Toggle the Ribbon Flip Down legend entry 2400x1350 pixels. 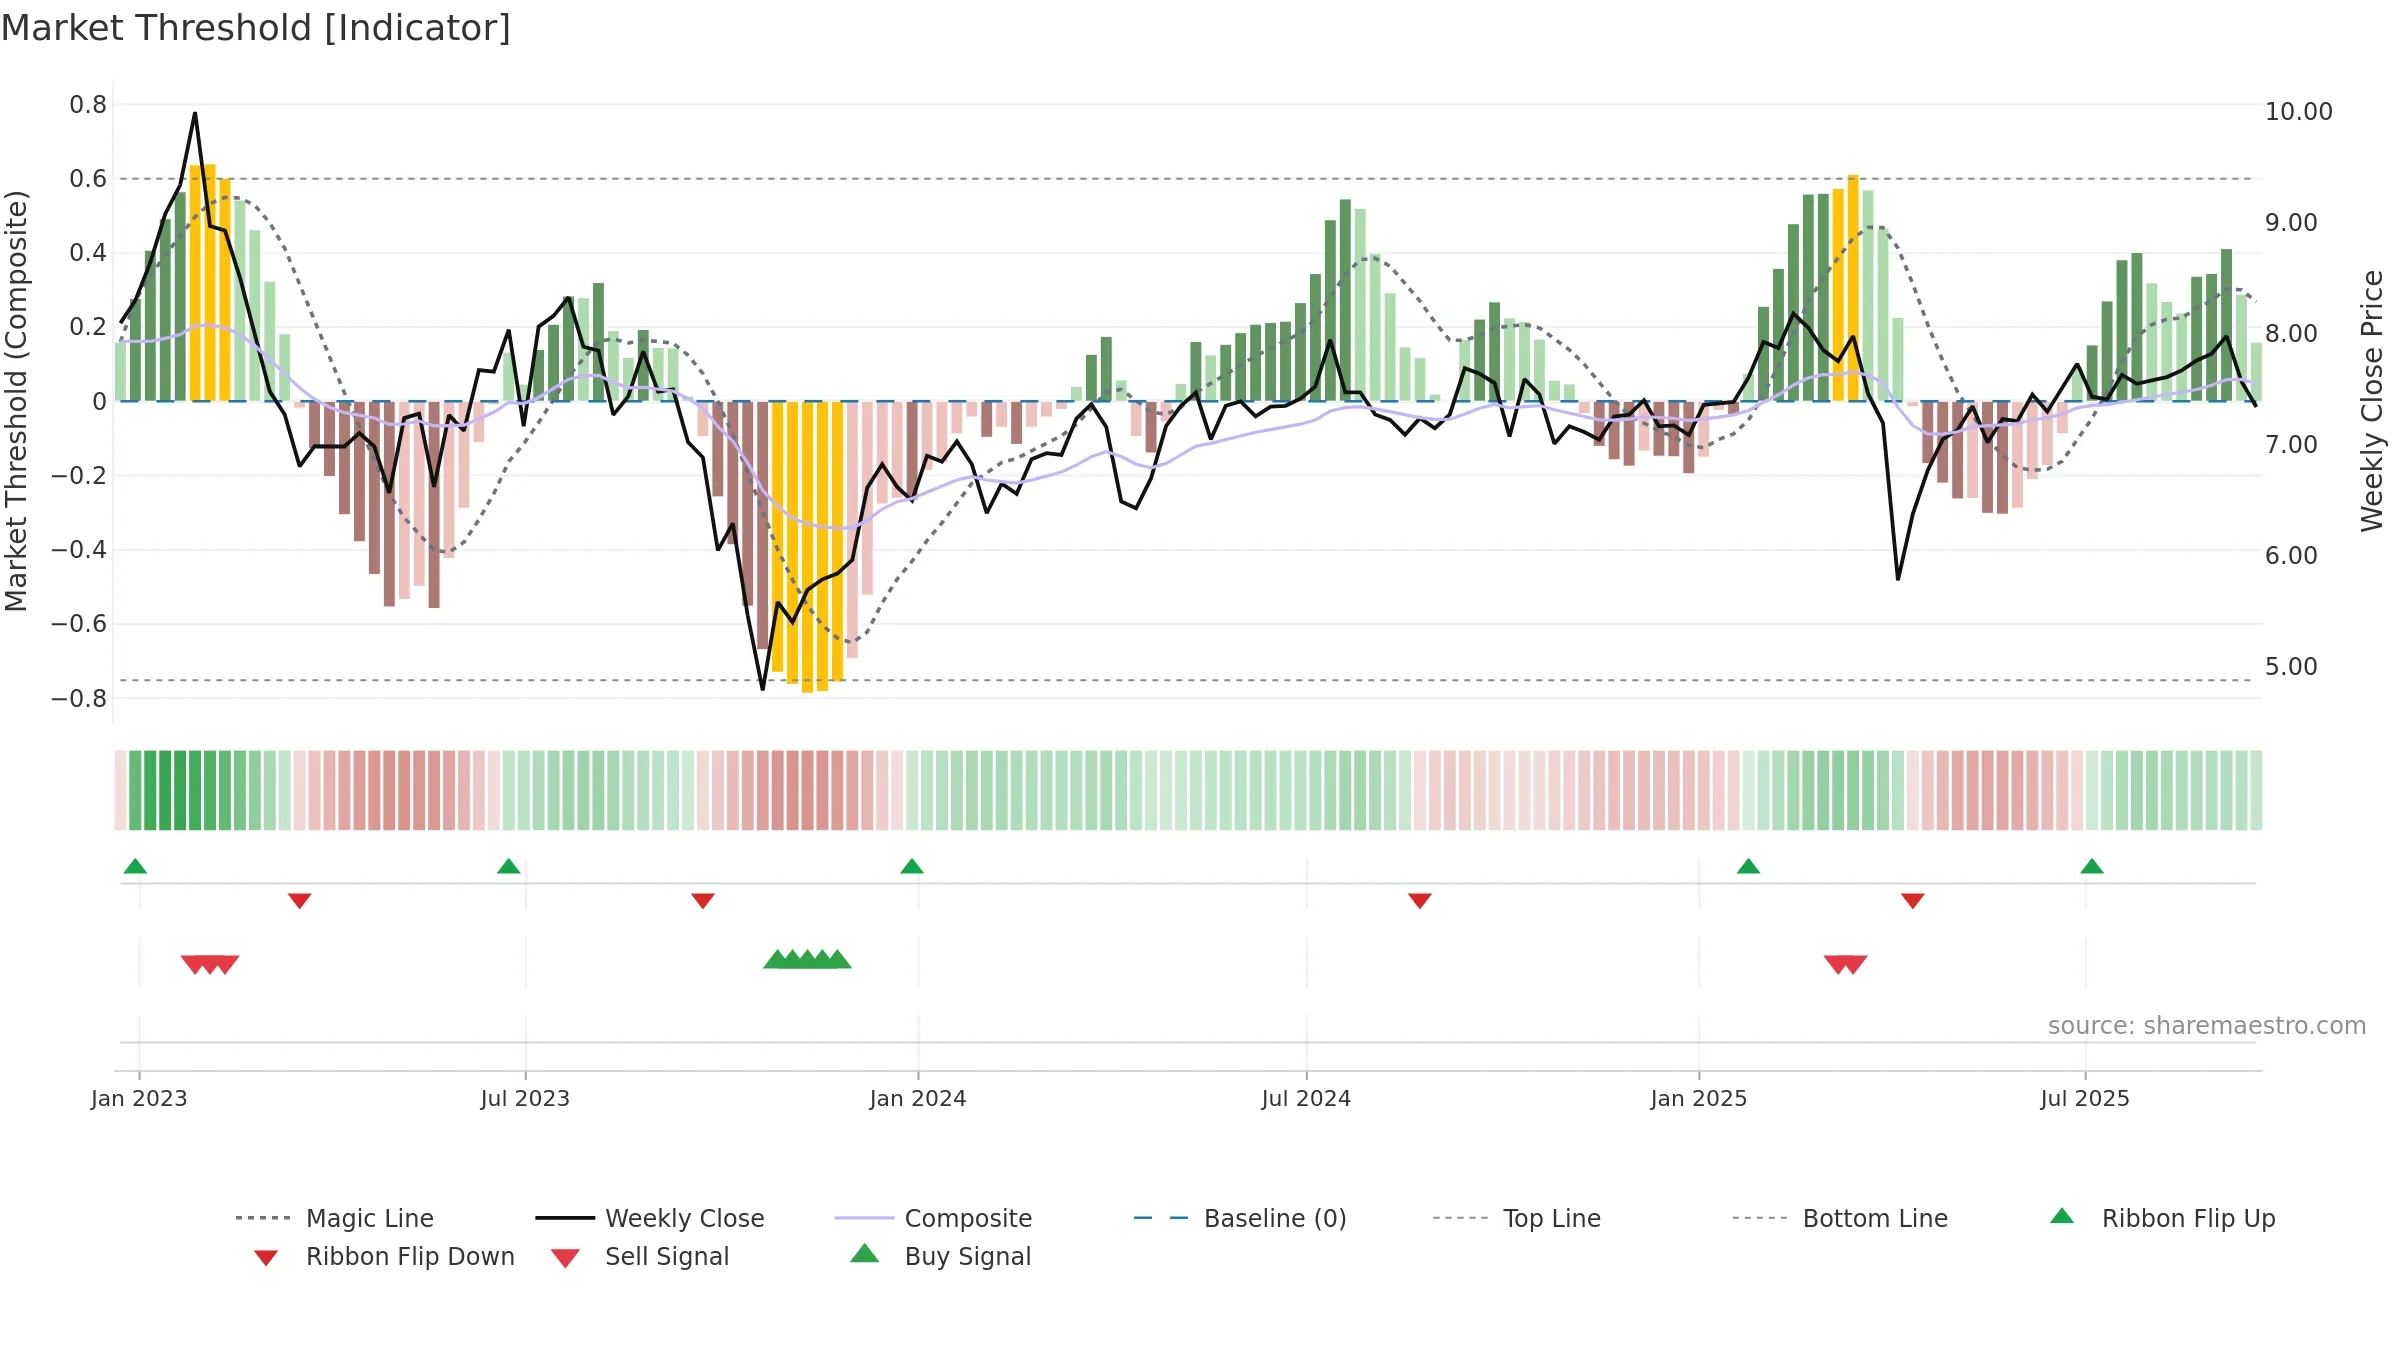(384, 1256)
